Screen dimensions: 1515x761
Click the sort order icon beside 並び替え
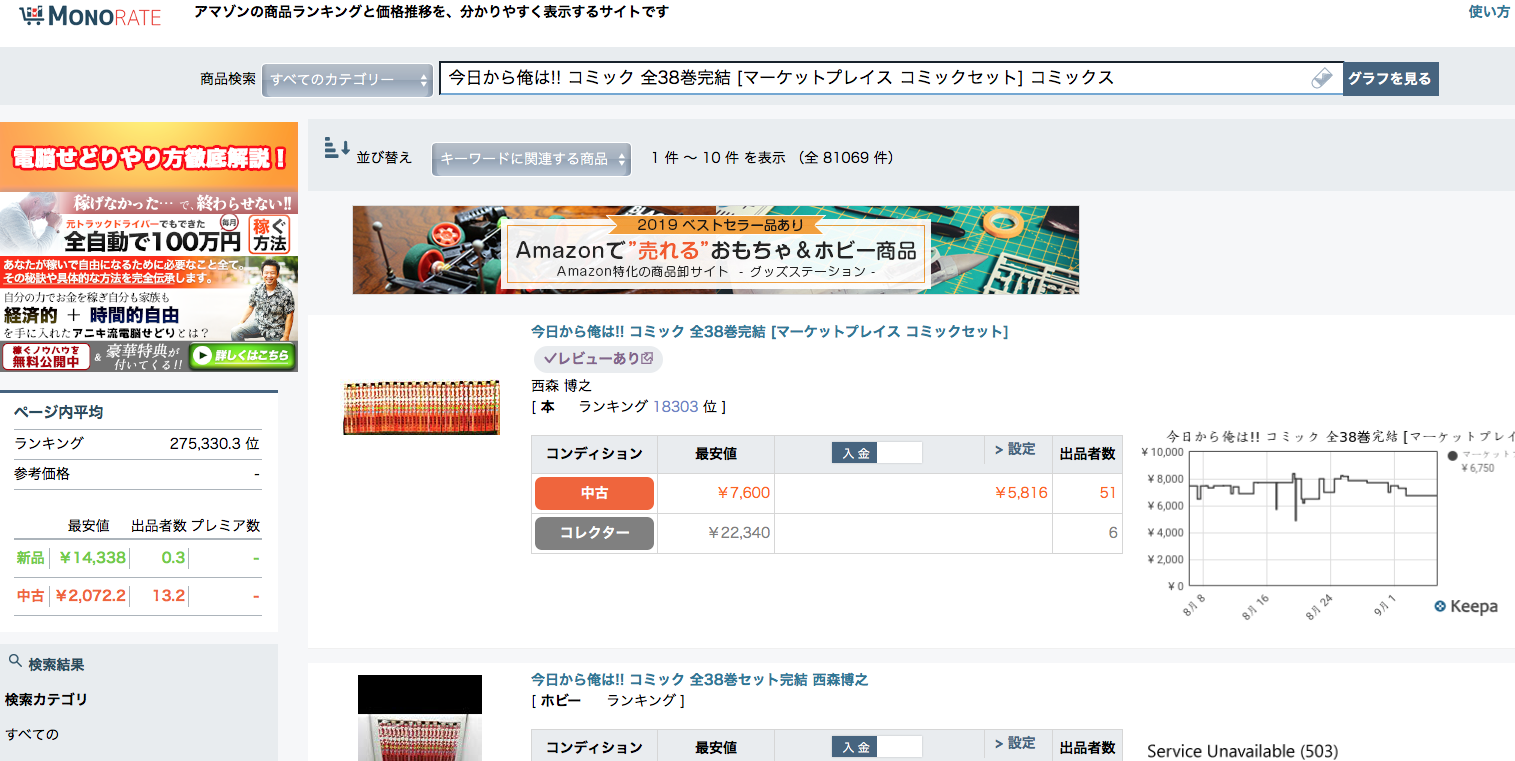coord(337,150)
